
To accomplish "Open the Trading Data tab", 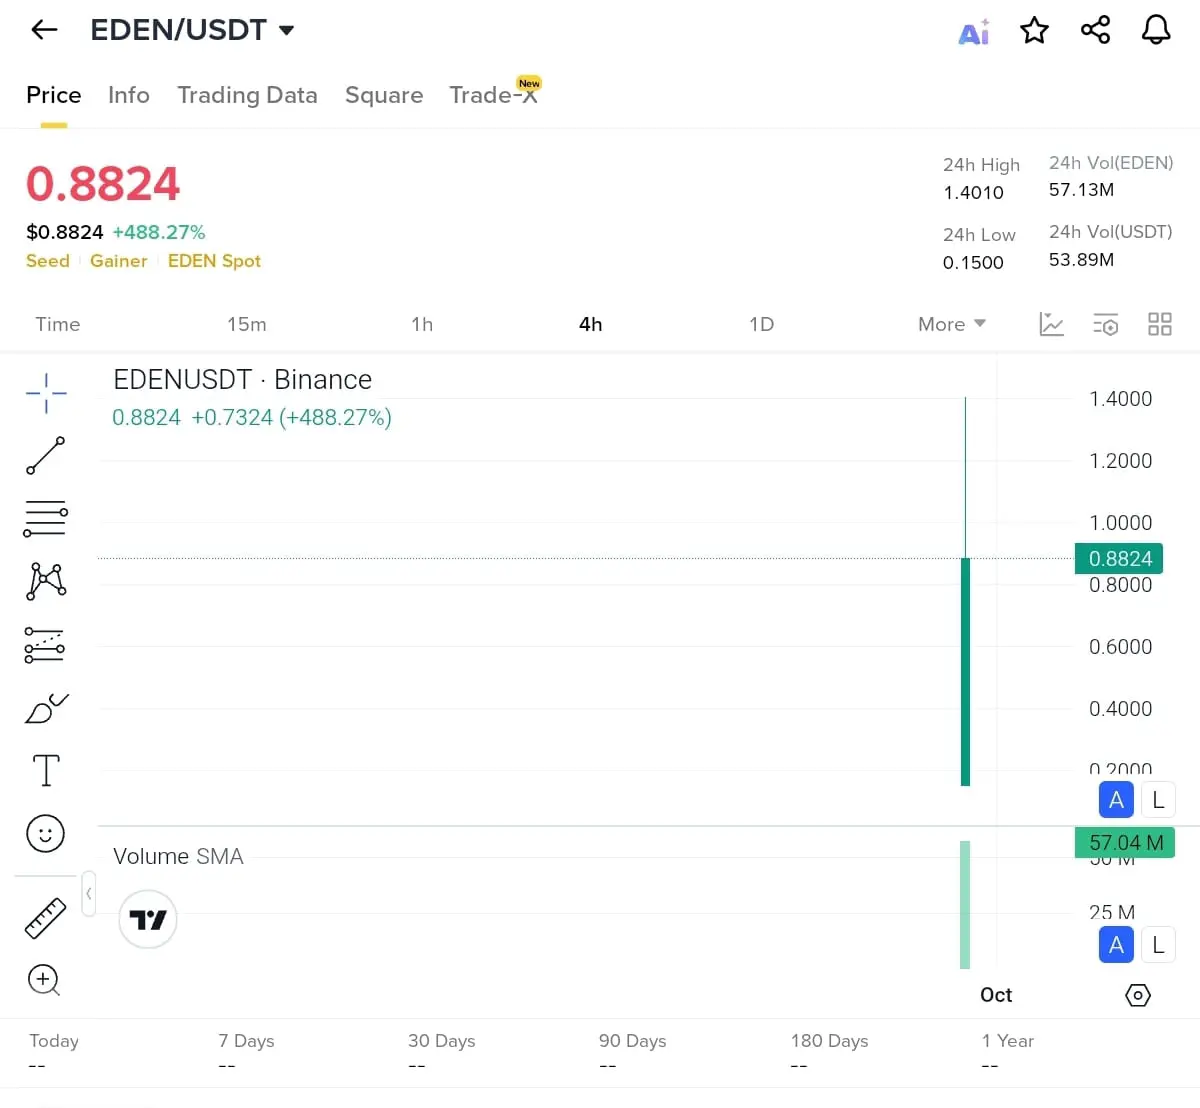I will click(247, 95).
